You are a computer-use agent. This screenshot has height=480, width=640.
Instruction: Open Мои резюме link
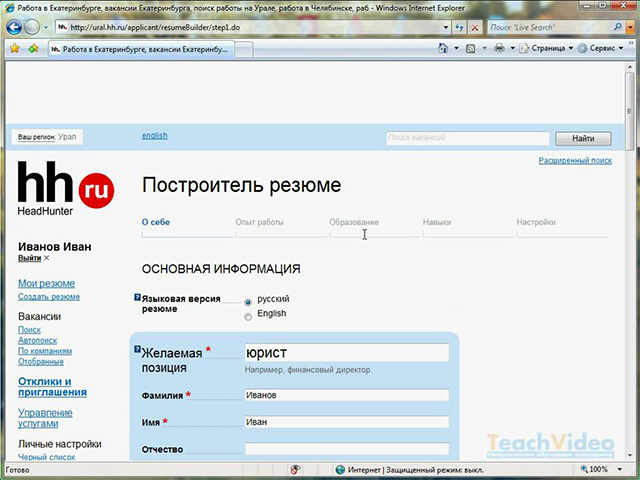(x=47, y=283)
